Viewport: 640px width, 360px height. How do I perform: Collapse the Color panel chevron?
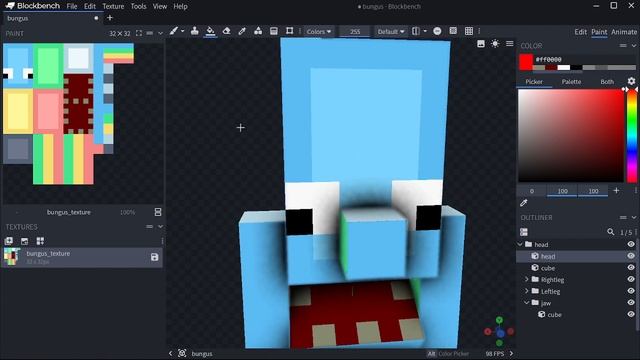tap(634, 46)
